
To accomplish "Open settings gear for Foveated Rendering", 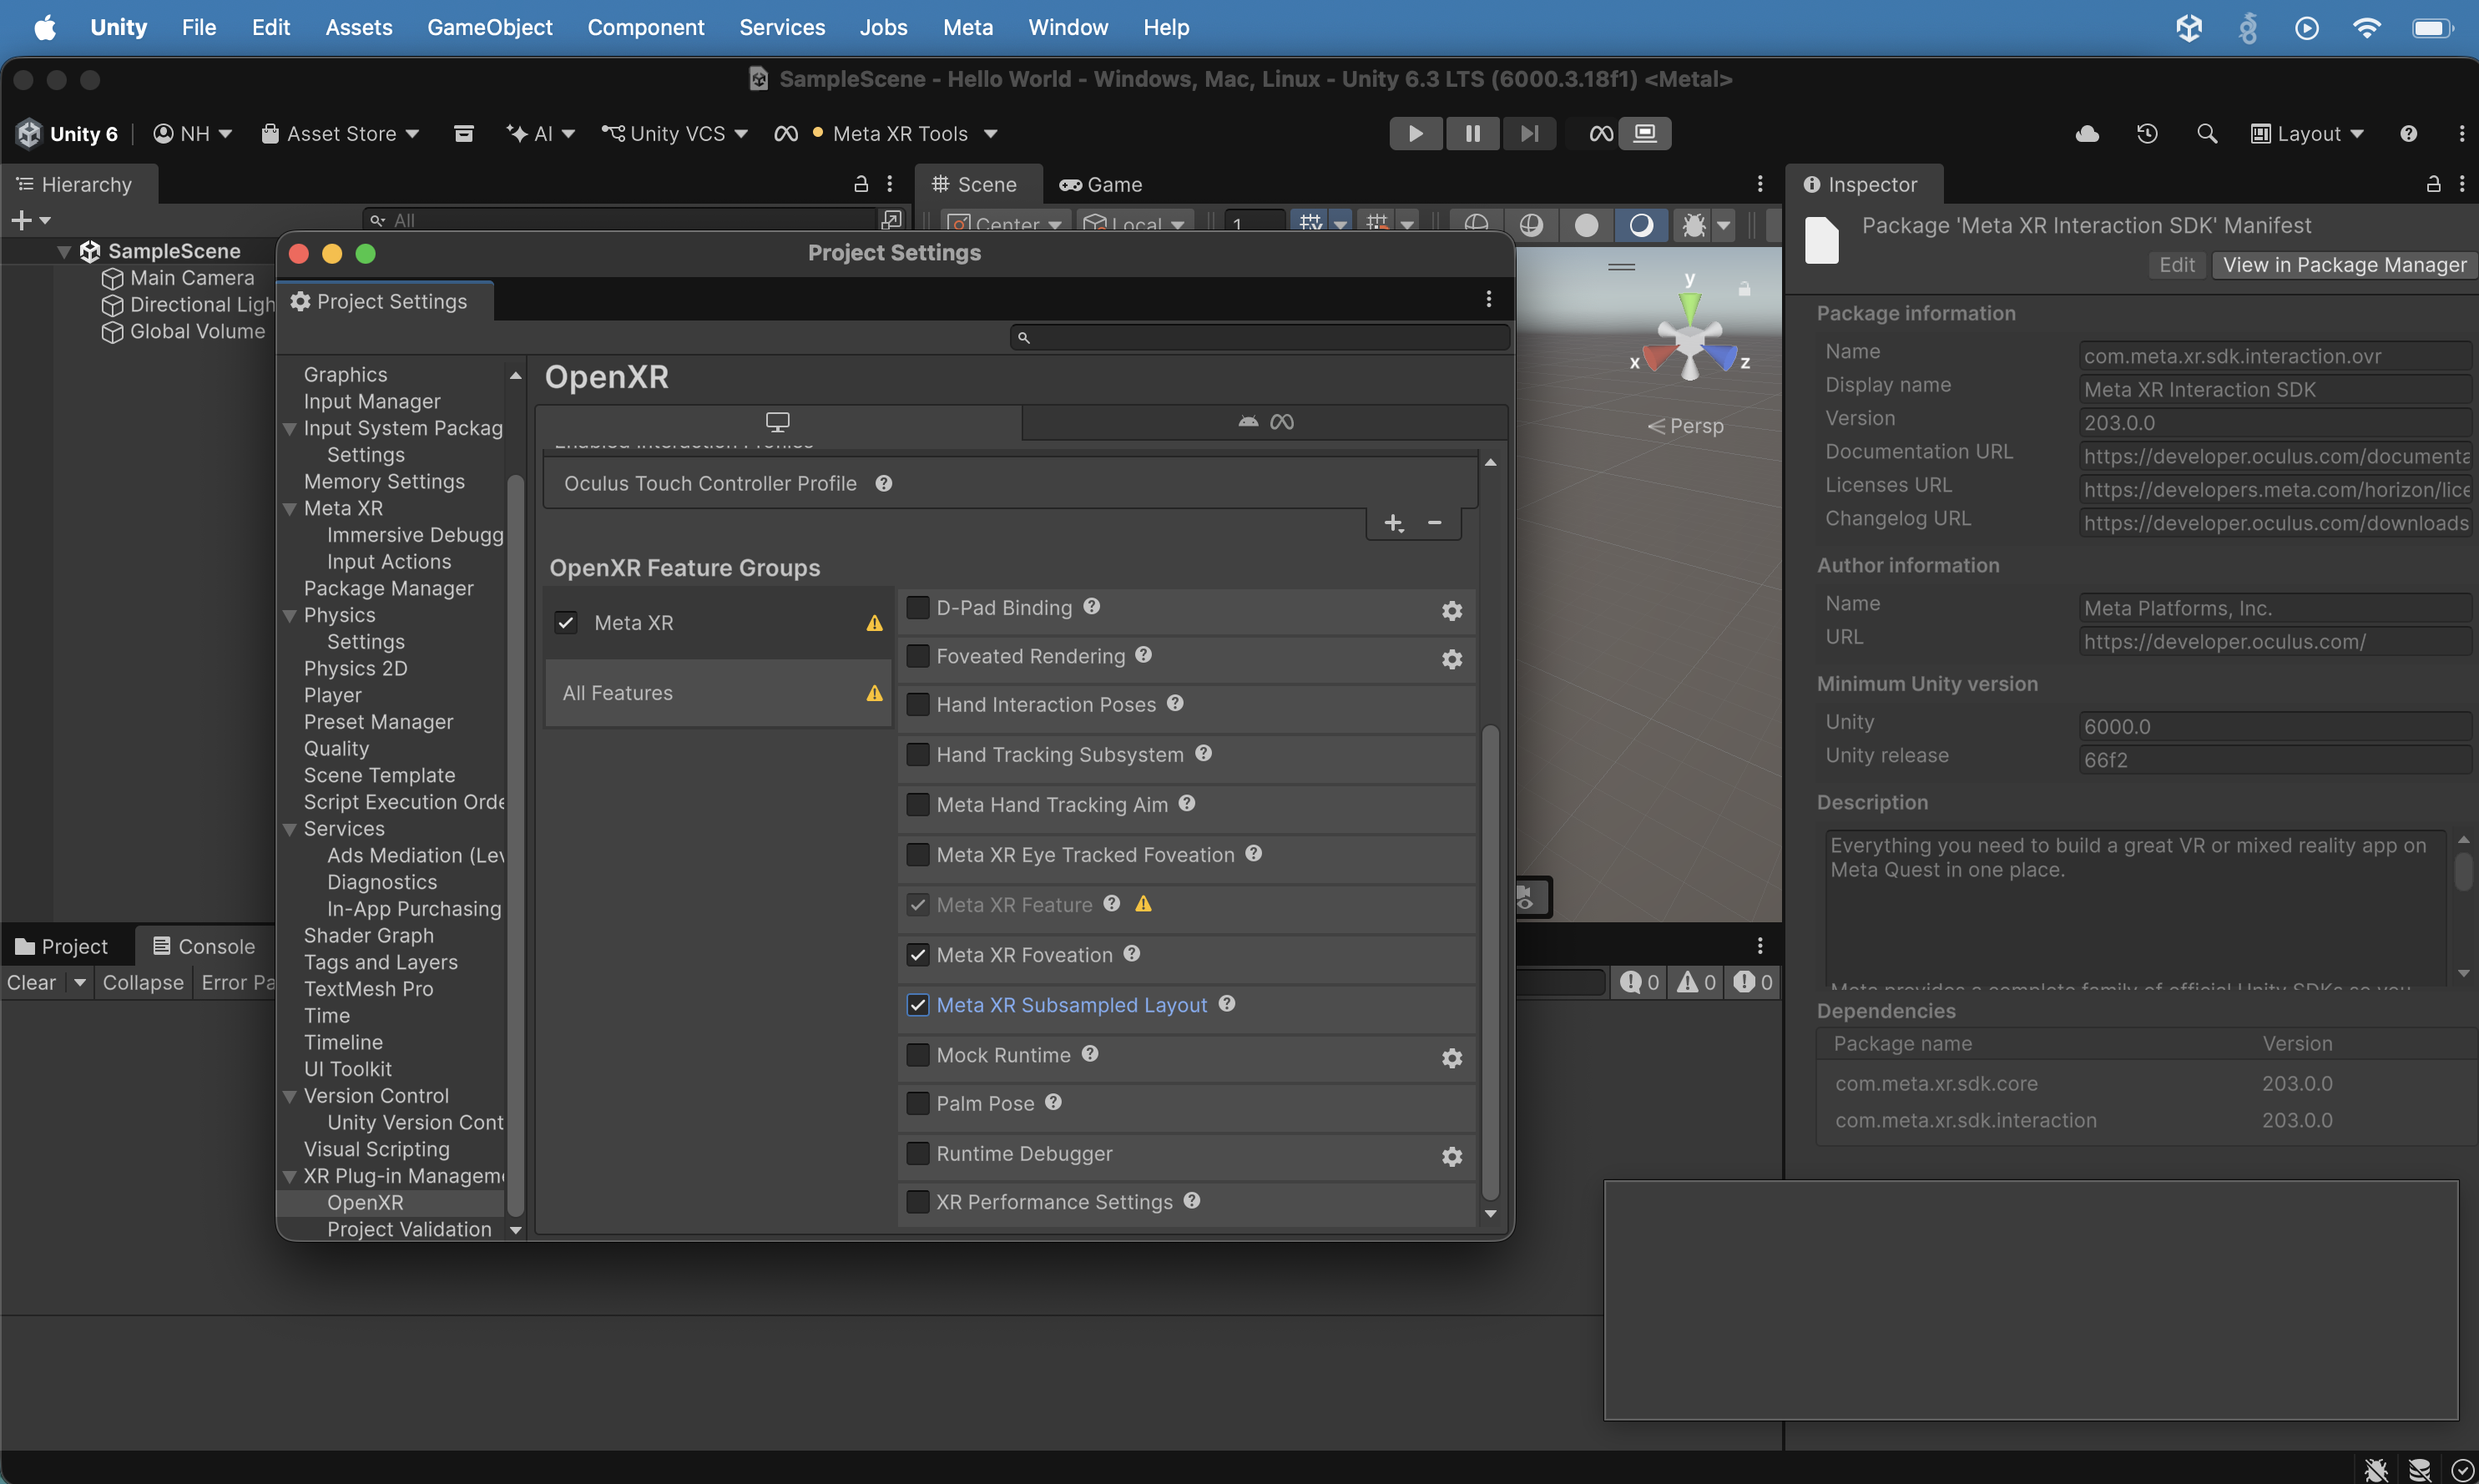I will coord(1452,659).
